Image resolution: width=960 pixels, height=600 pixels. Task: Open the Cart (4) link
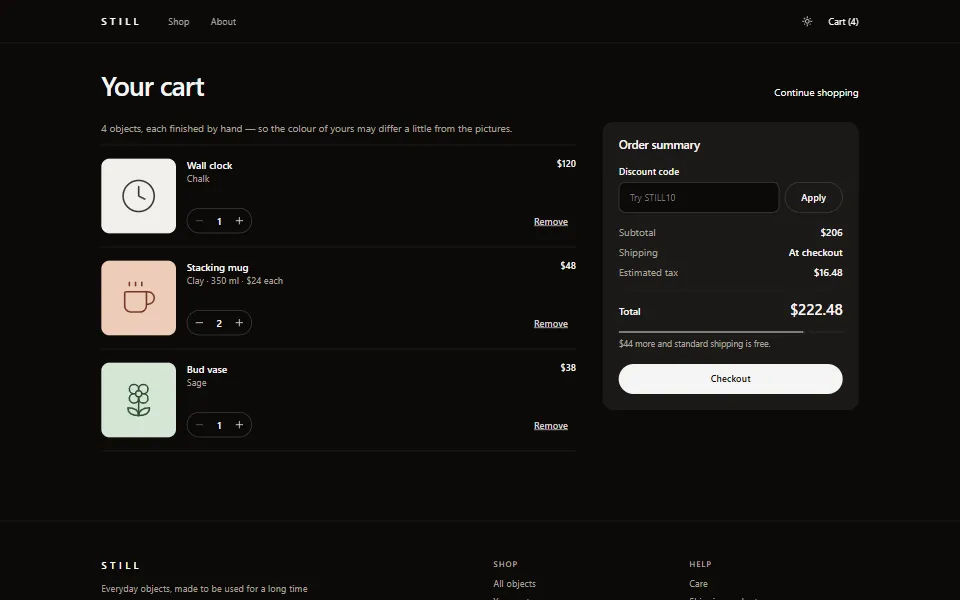843,21
